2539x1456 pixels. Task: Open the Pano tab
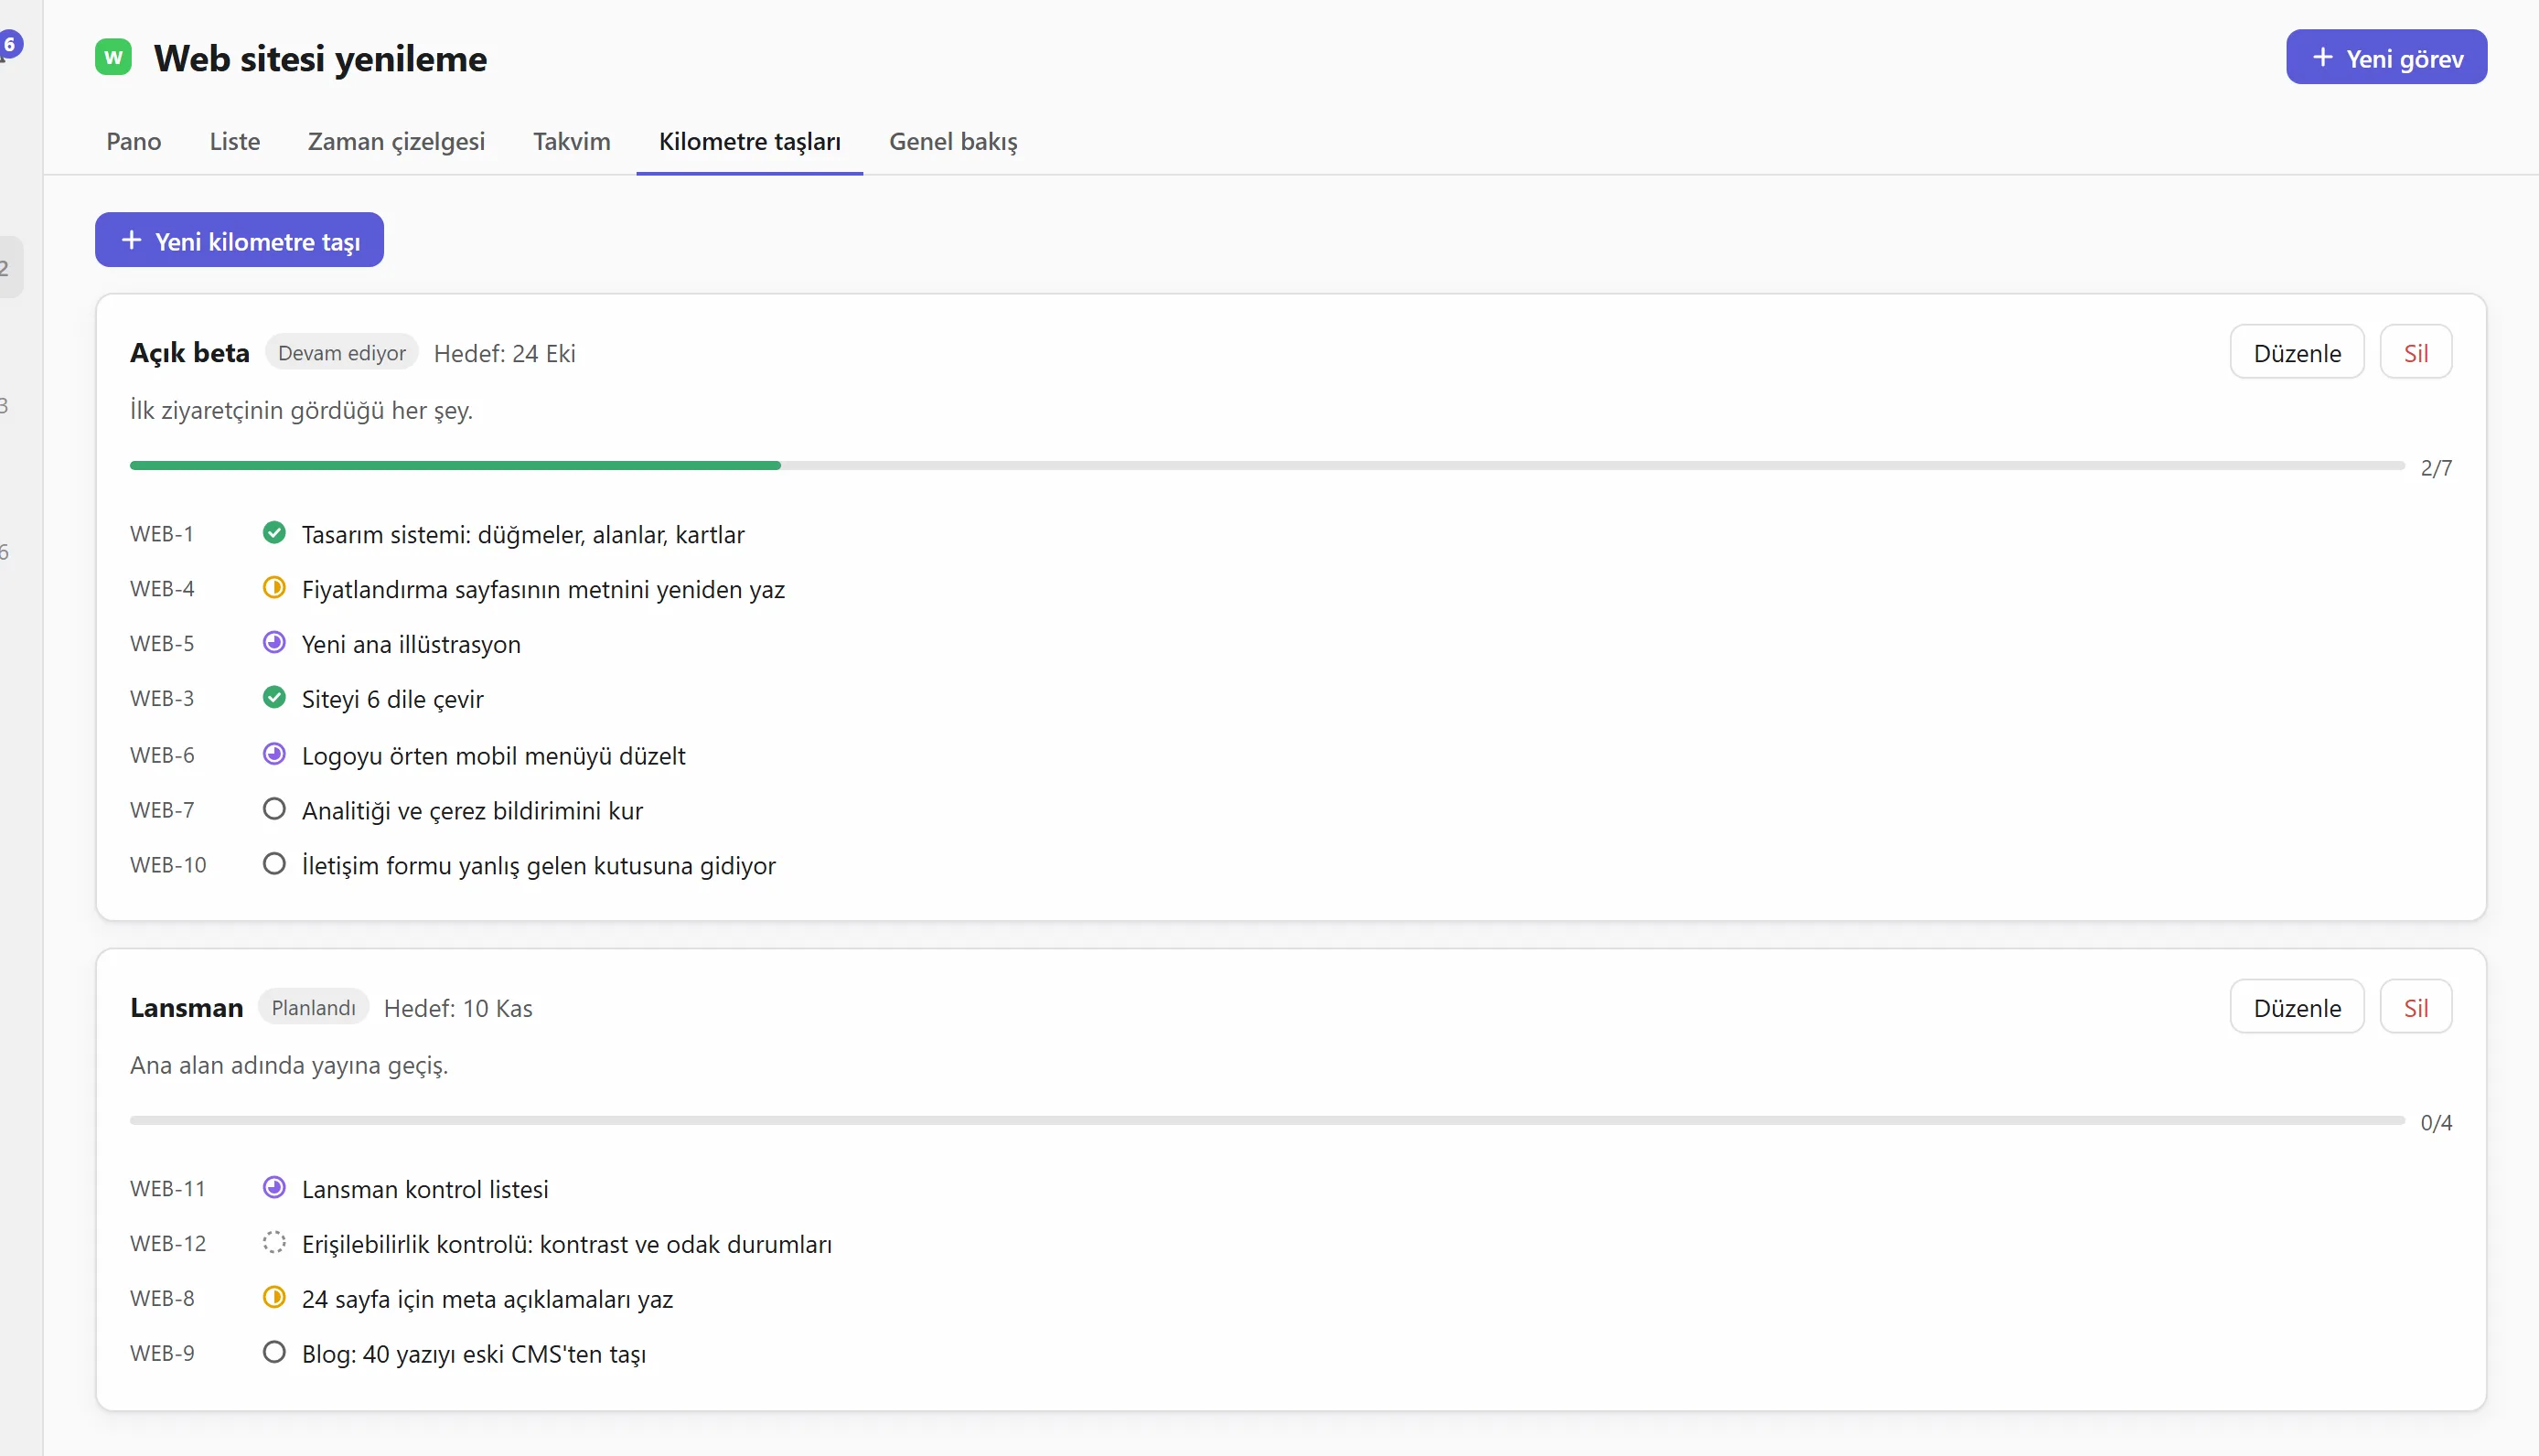[134, 142]
